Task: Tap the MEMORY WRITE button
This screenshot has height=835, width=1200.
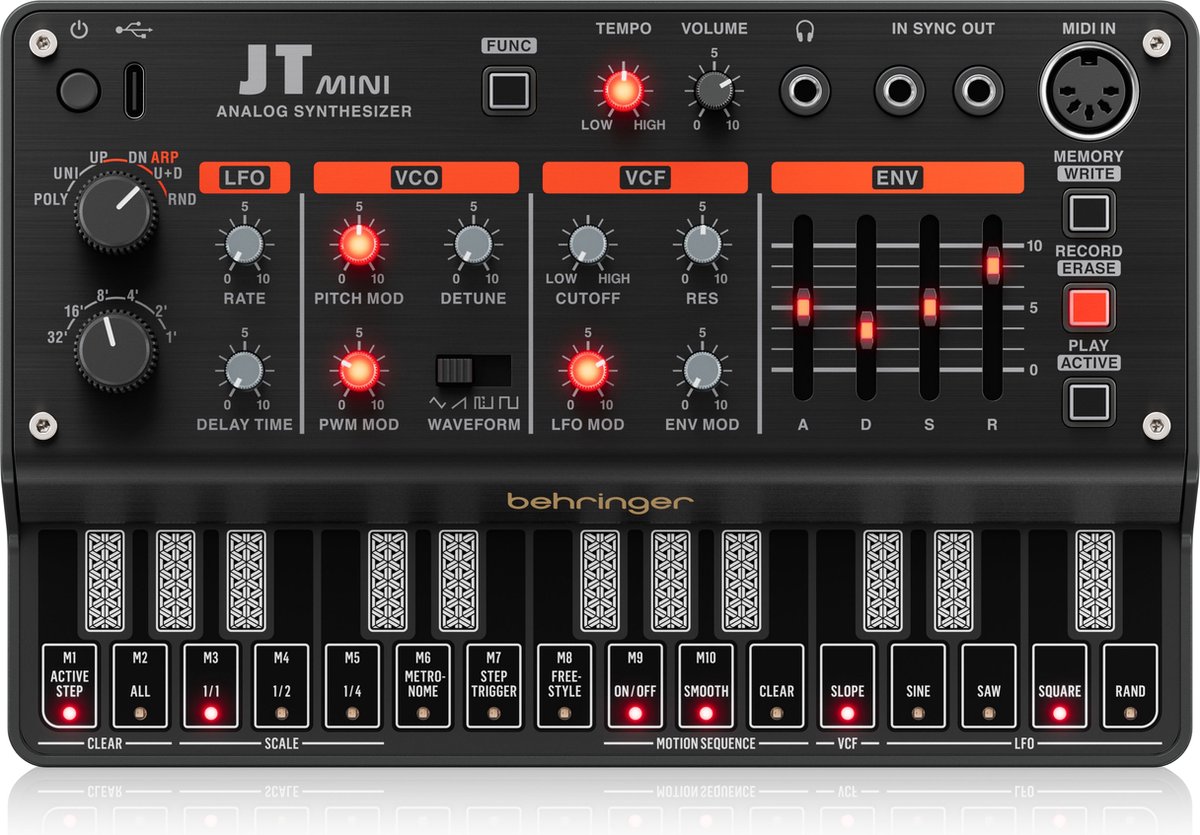Action: pos(1089,213)
